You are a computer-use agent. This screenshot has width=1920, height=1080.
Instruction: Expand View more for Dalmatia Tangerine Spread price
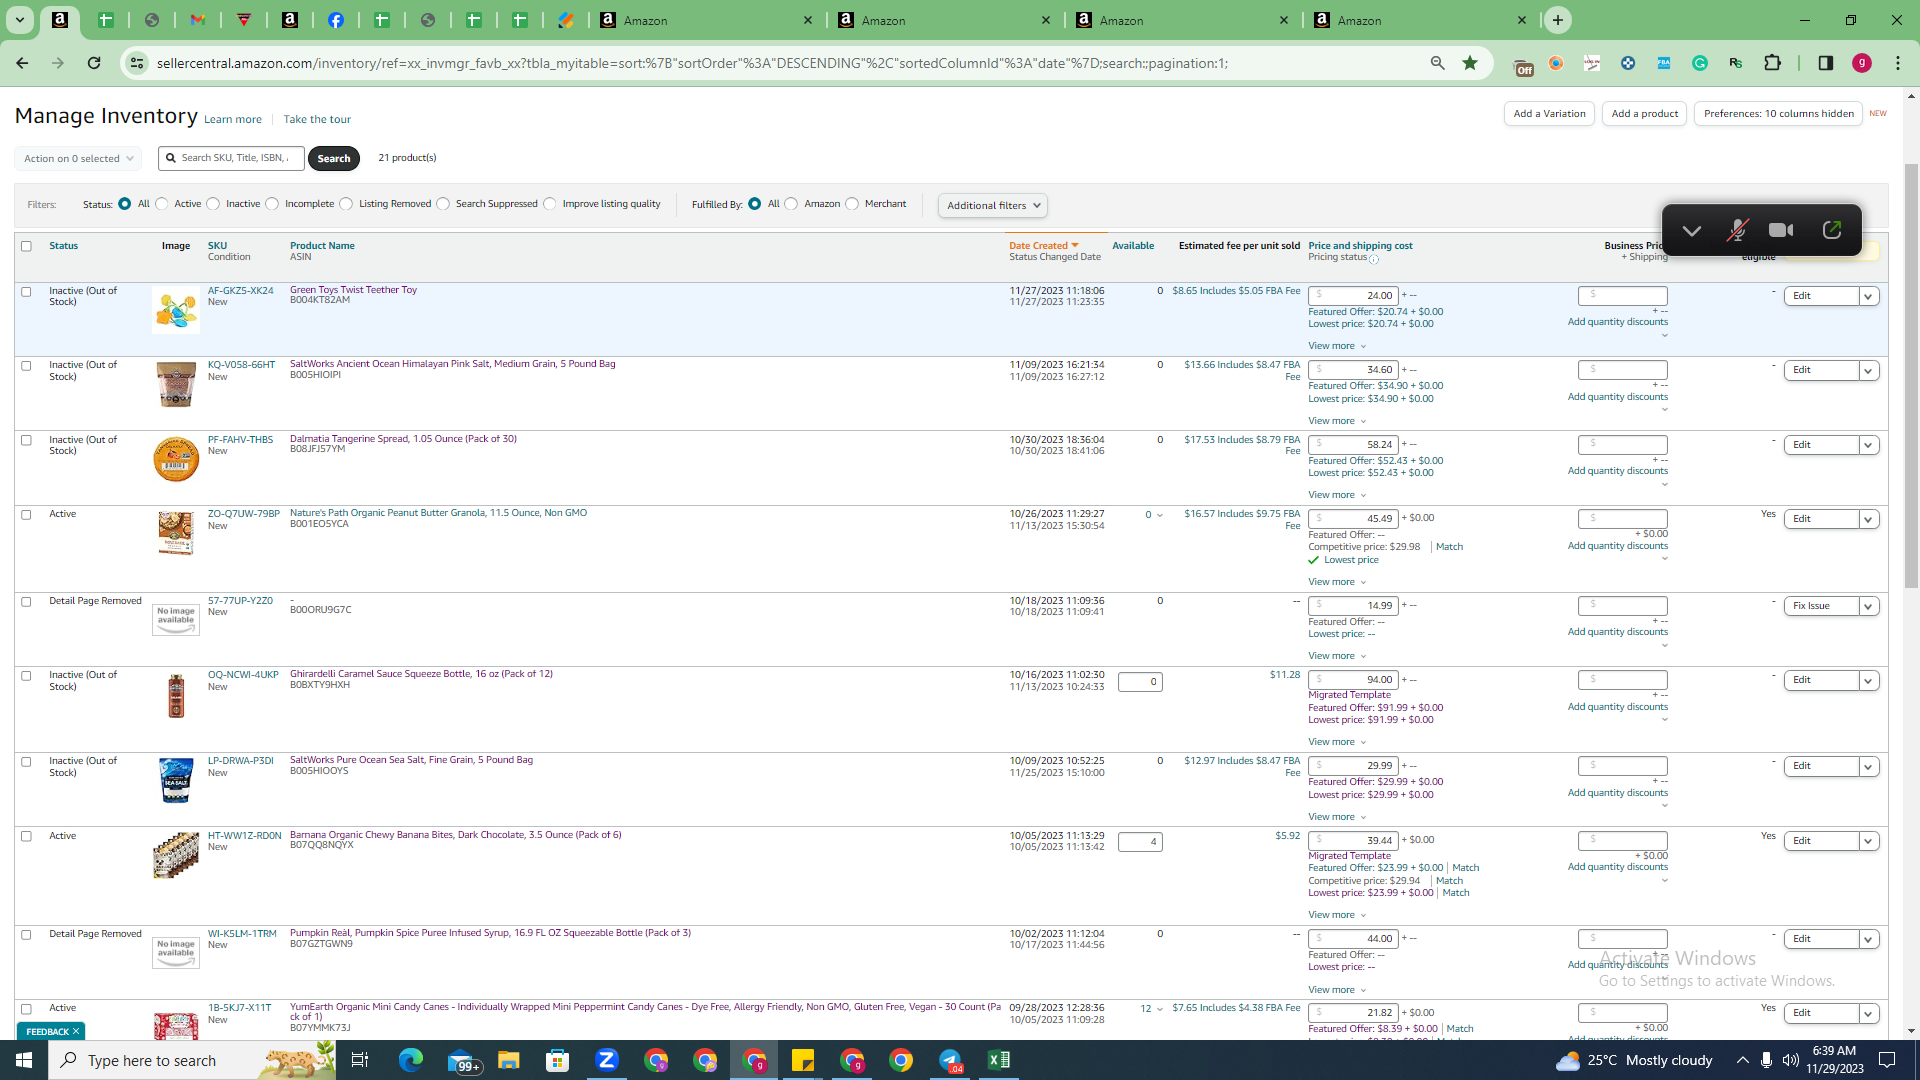click(x=1337, y=496)
